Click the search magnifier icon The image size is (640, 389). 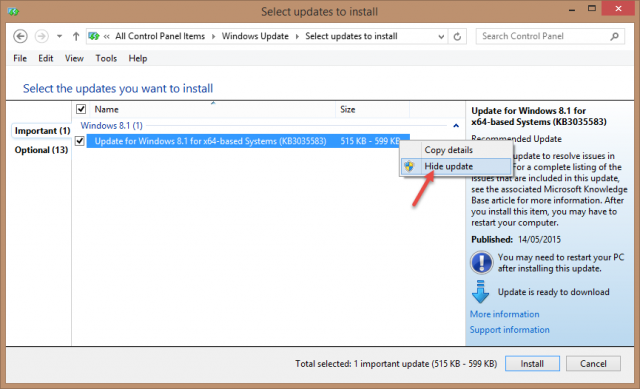(x=614, y=36)
